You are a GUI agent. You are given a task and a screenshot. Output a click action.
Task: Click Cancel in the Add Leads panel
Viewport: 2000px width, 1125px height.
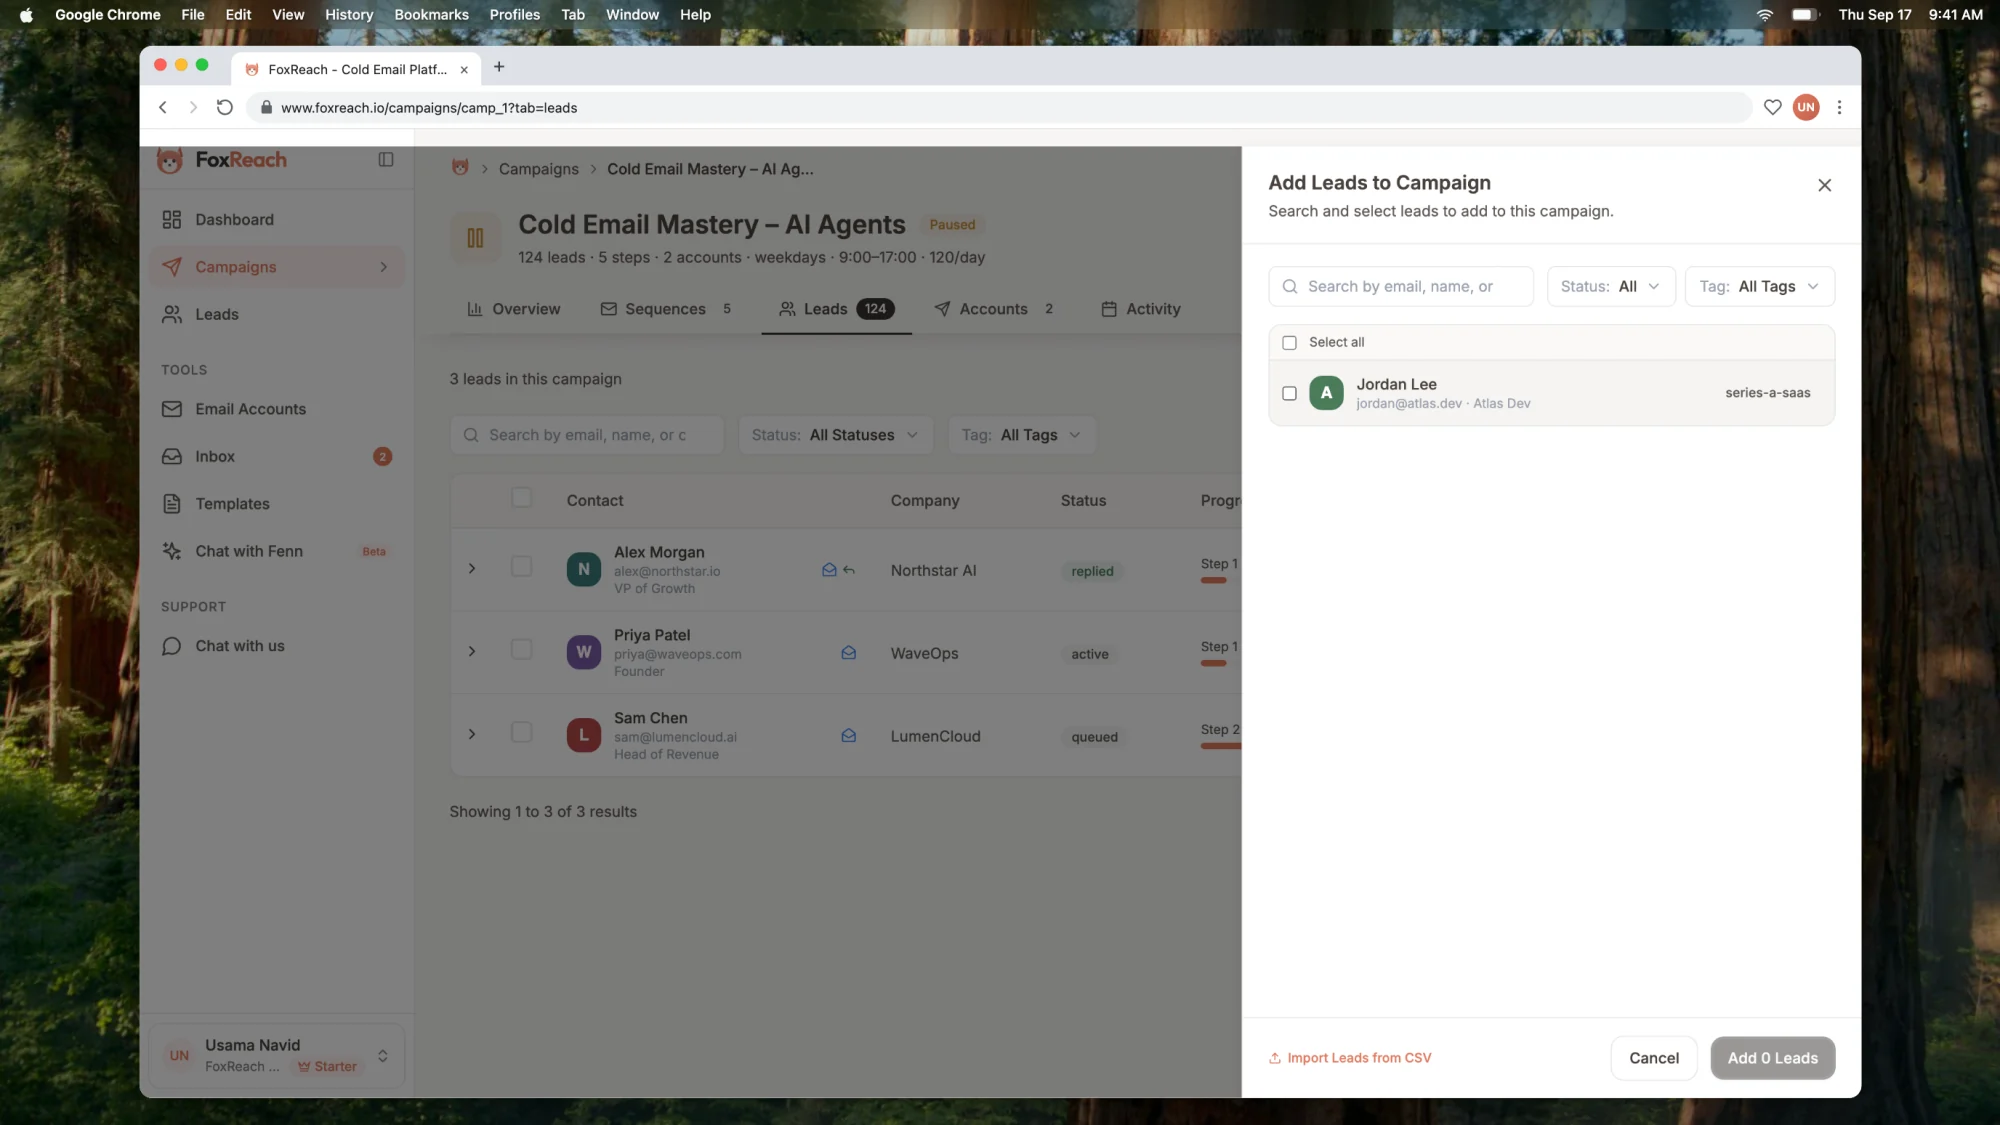point(1654,1058)
